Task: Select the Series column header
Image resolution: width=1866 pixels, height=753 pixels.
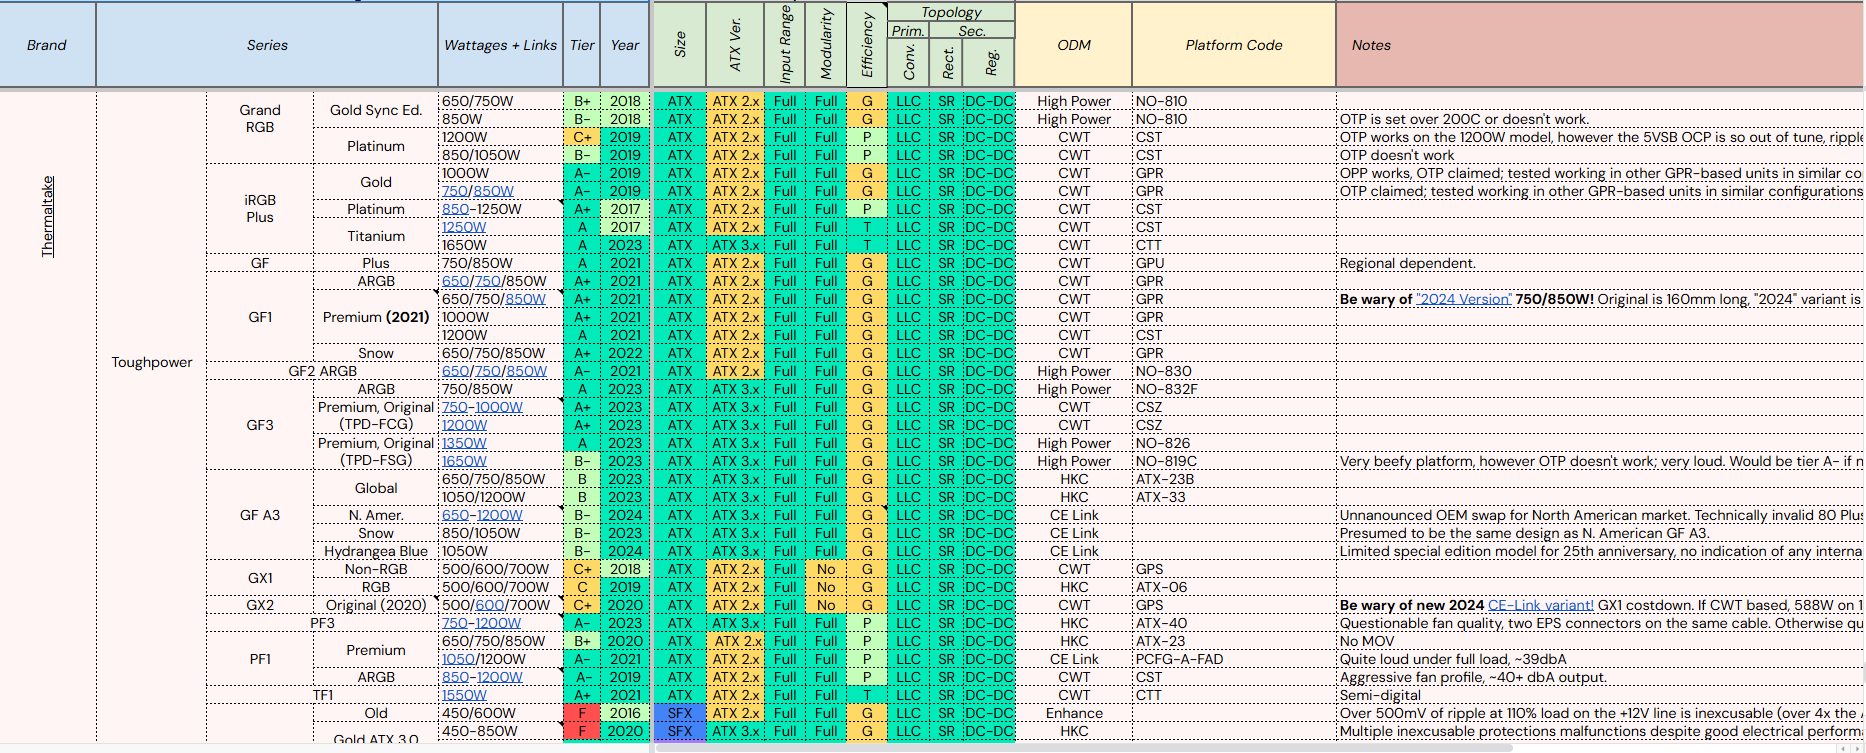Action: coord(267,45)
